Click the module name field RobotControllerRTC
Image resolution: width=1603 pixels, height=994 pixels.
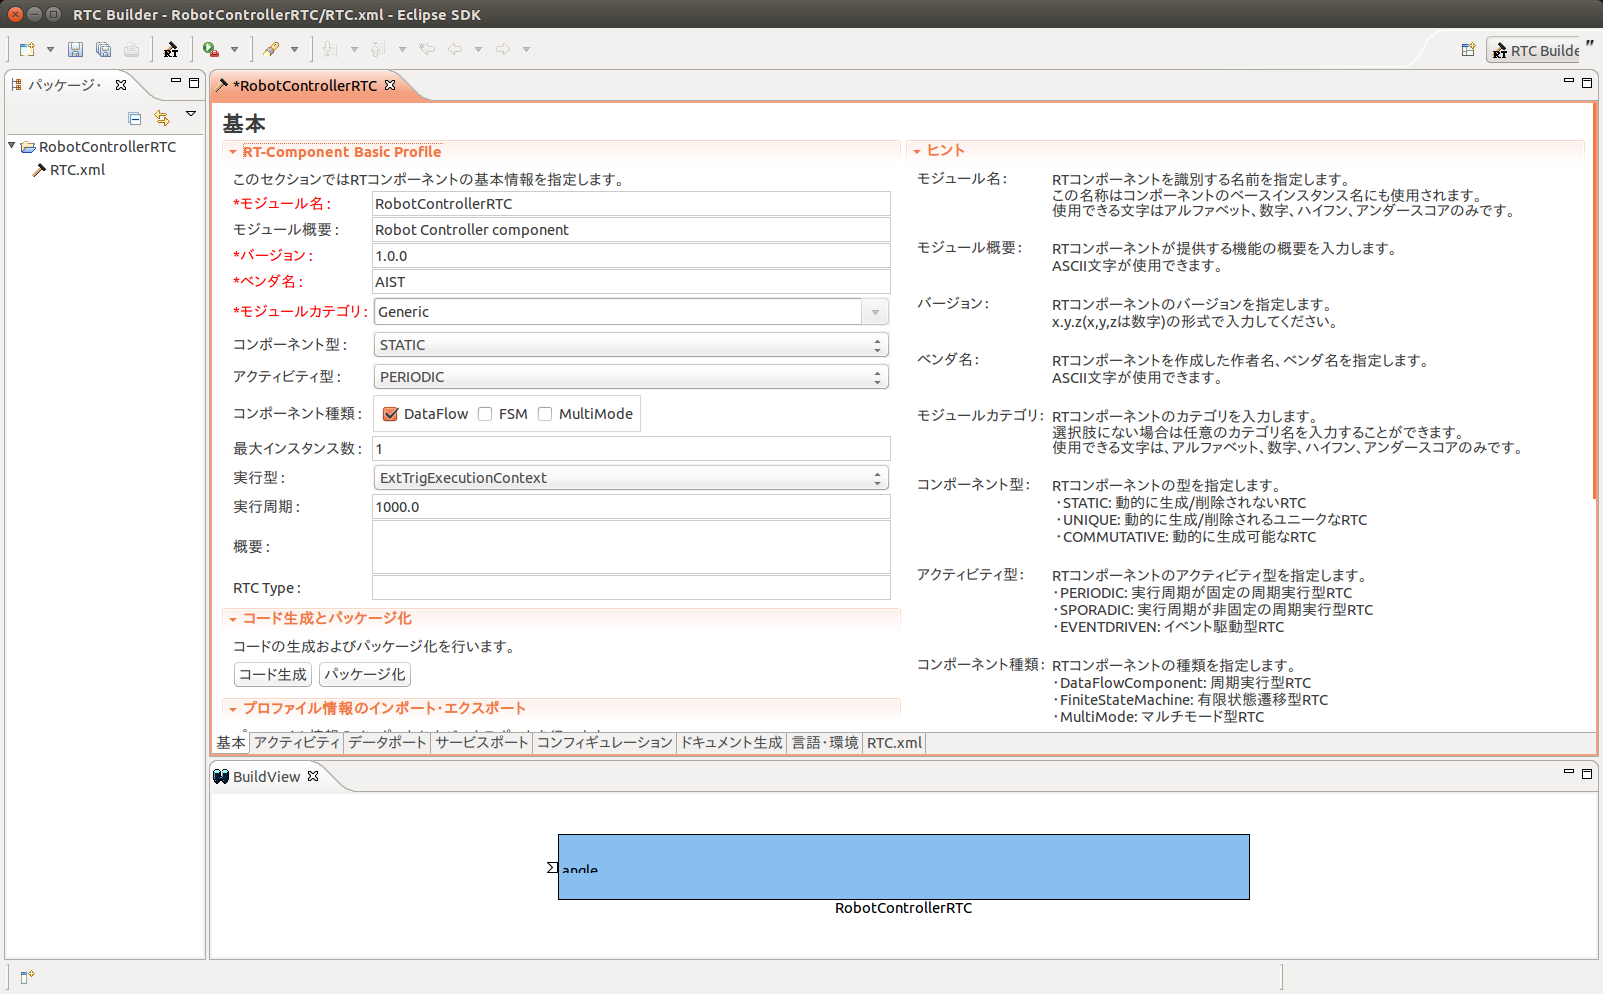click(631, 204)
